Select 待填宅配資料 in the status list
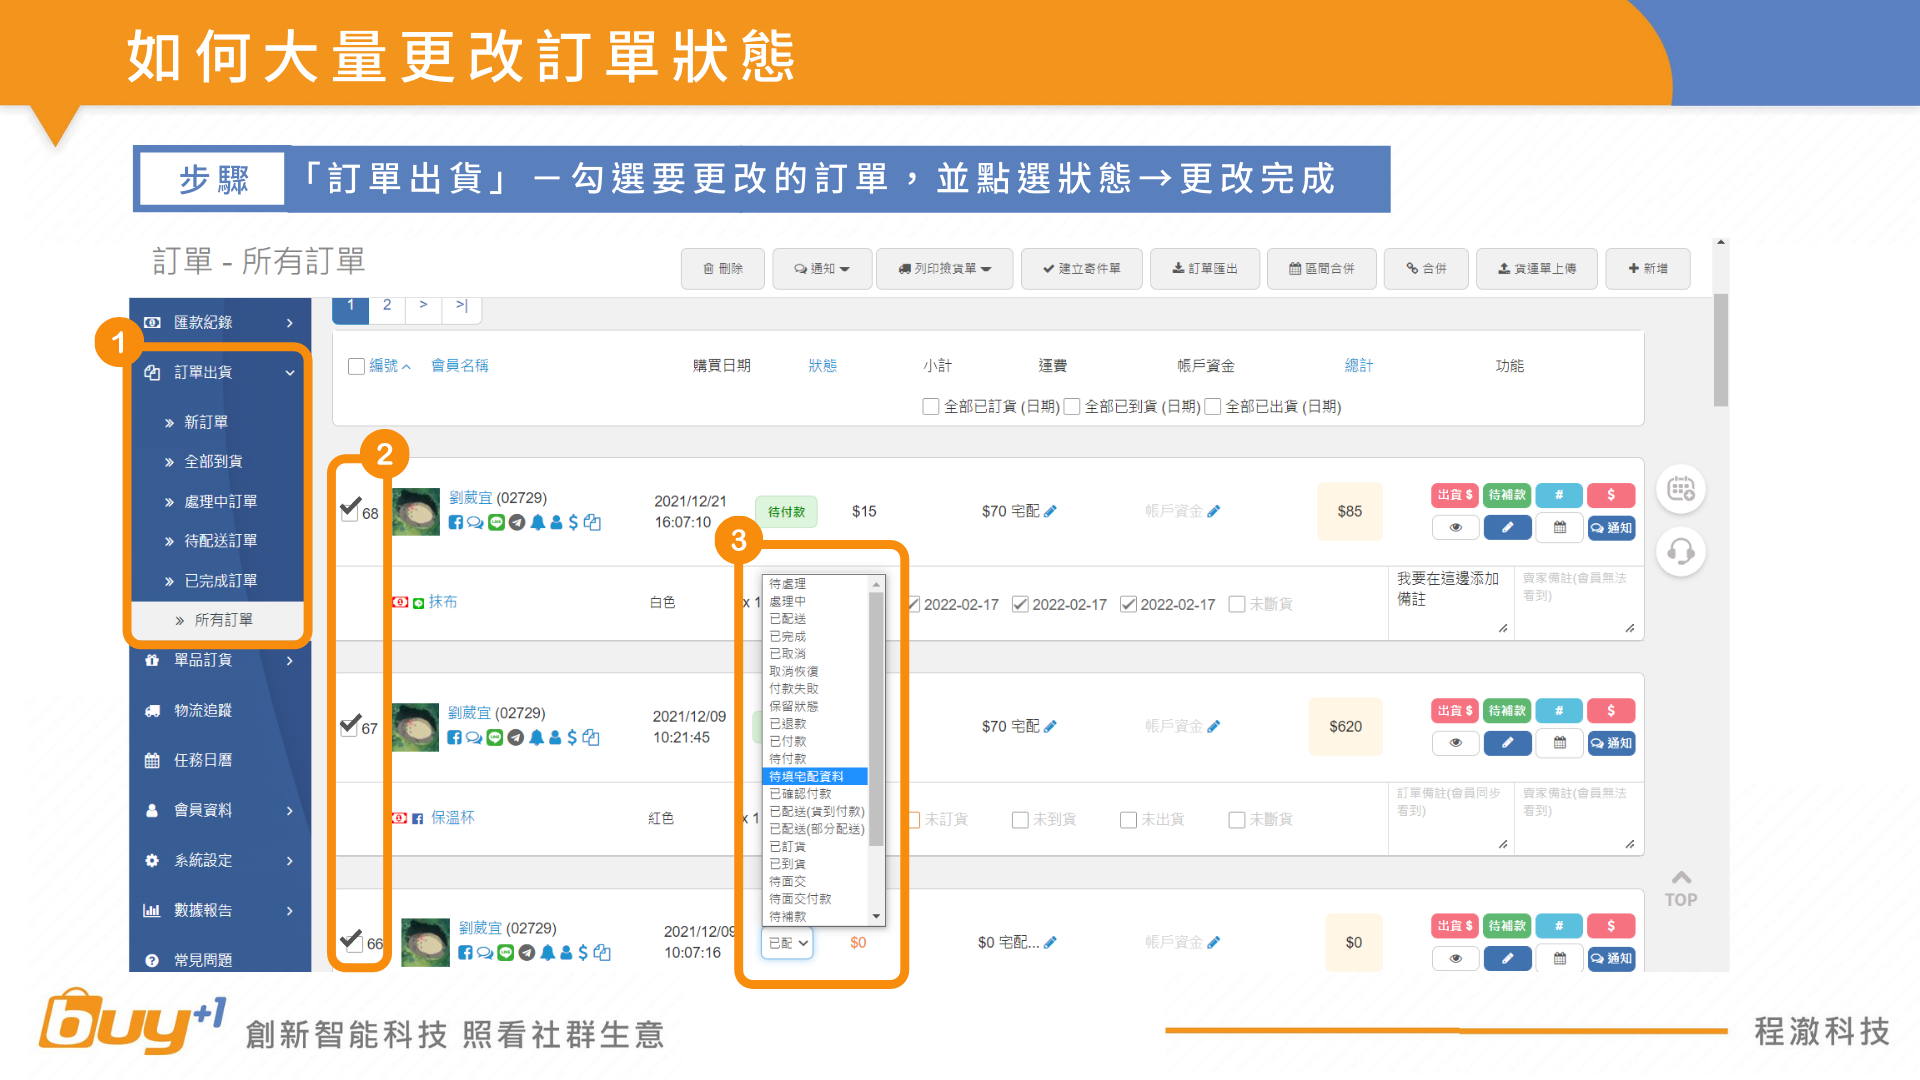This screenshot has width=1920, height=1080. point(806,776)
